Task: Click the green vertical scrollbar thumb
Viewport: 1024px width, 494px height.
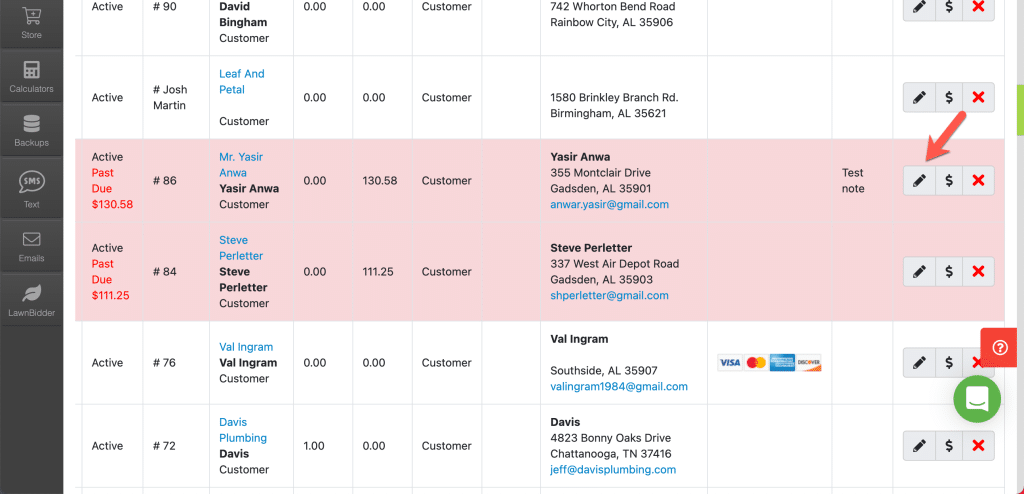Action: coord(1020,109)
